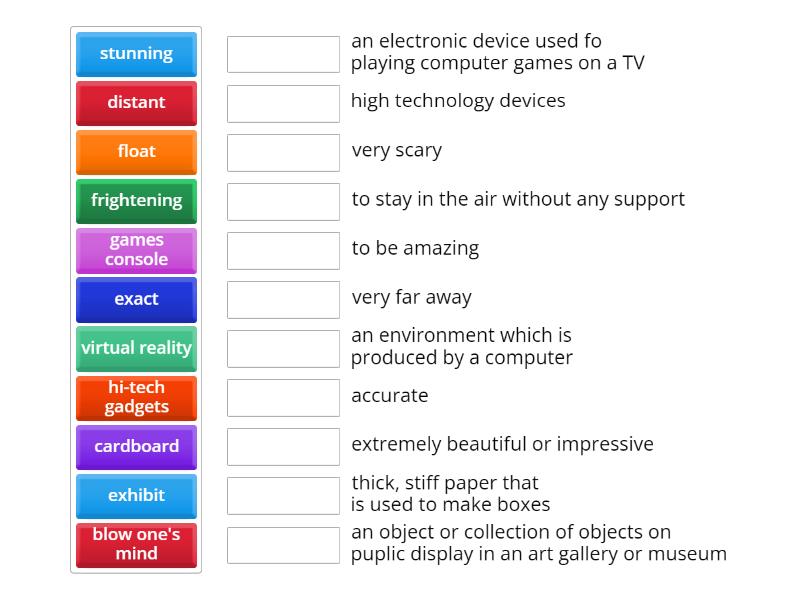Screen dimensions: 800x600
Task: Click the 'exhibit' word tile
Action: click(x=136, y=495)
